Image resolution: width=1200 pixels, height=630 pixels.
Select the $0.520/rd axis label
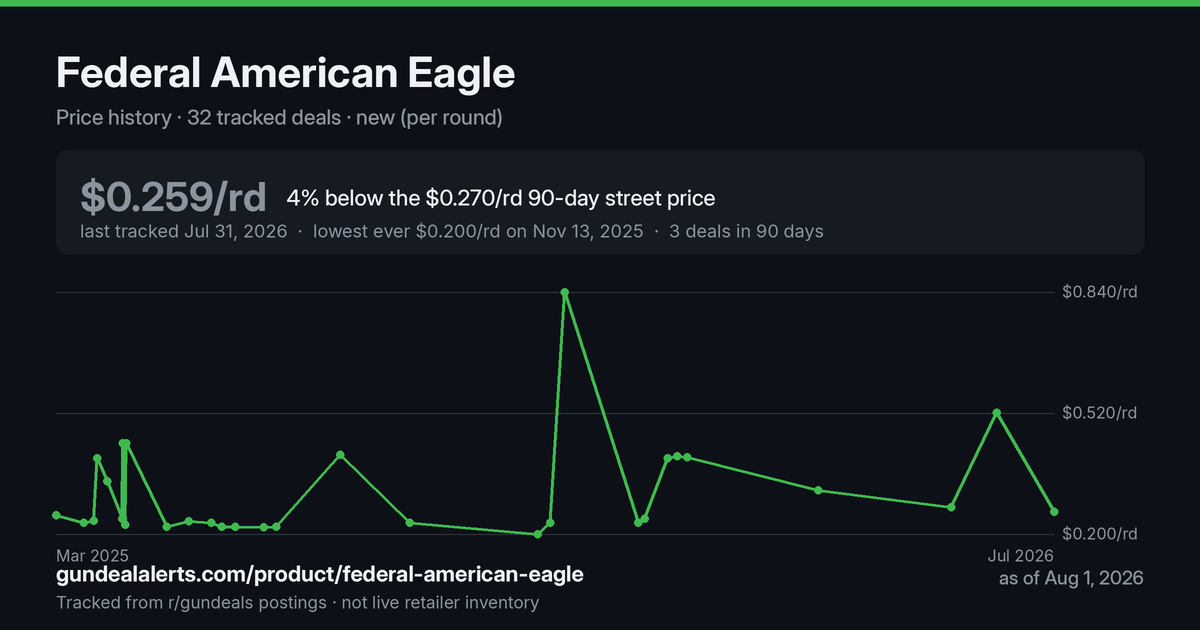[x=1100, y=412]
